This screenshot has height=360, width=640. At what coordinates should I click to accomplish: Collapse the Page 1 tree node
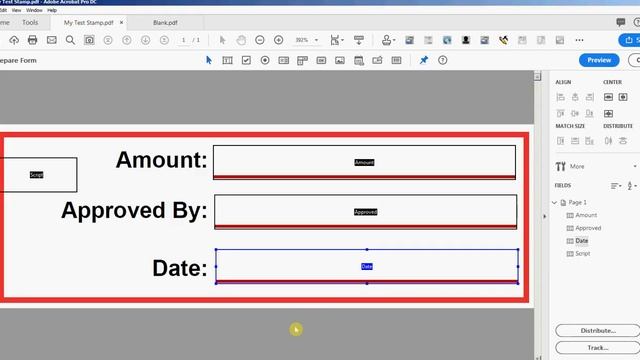coord(554,202)
